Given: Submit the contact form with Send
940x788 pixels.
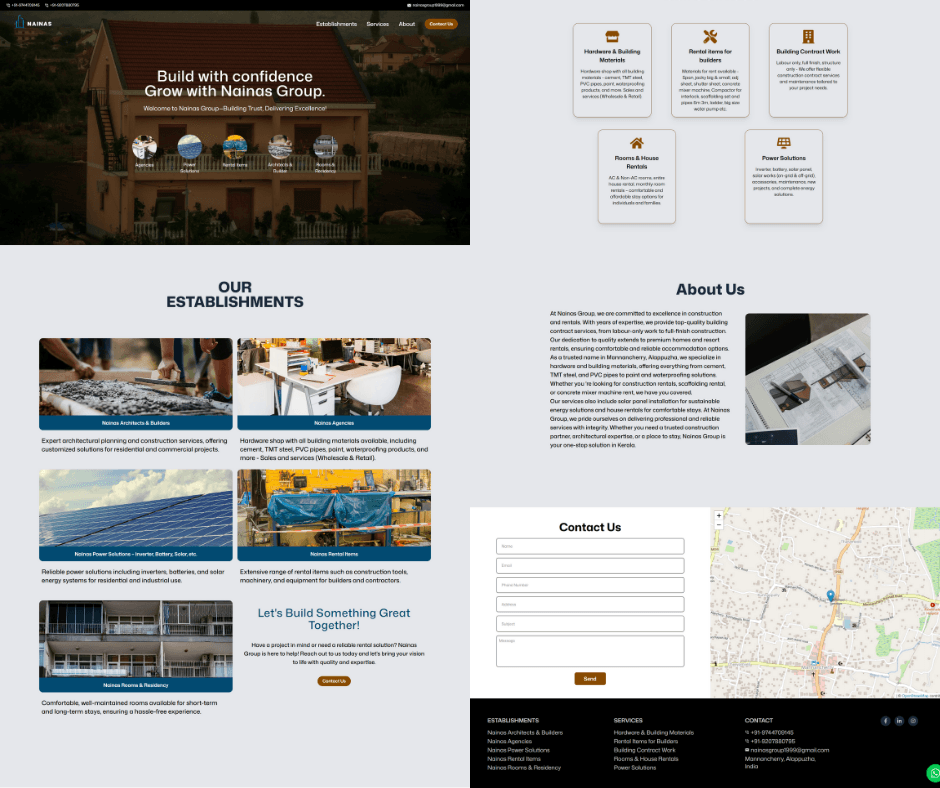Looking at the screenshot, I should click(x=590, y=678).
